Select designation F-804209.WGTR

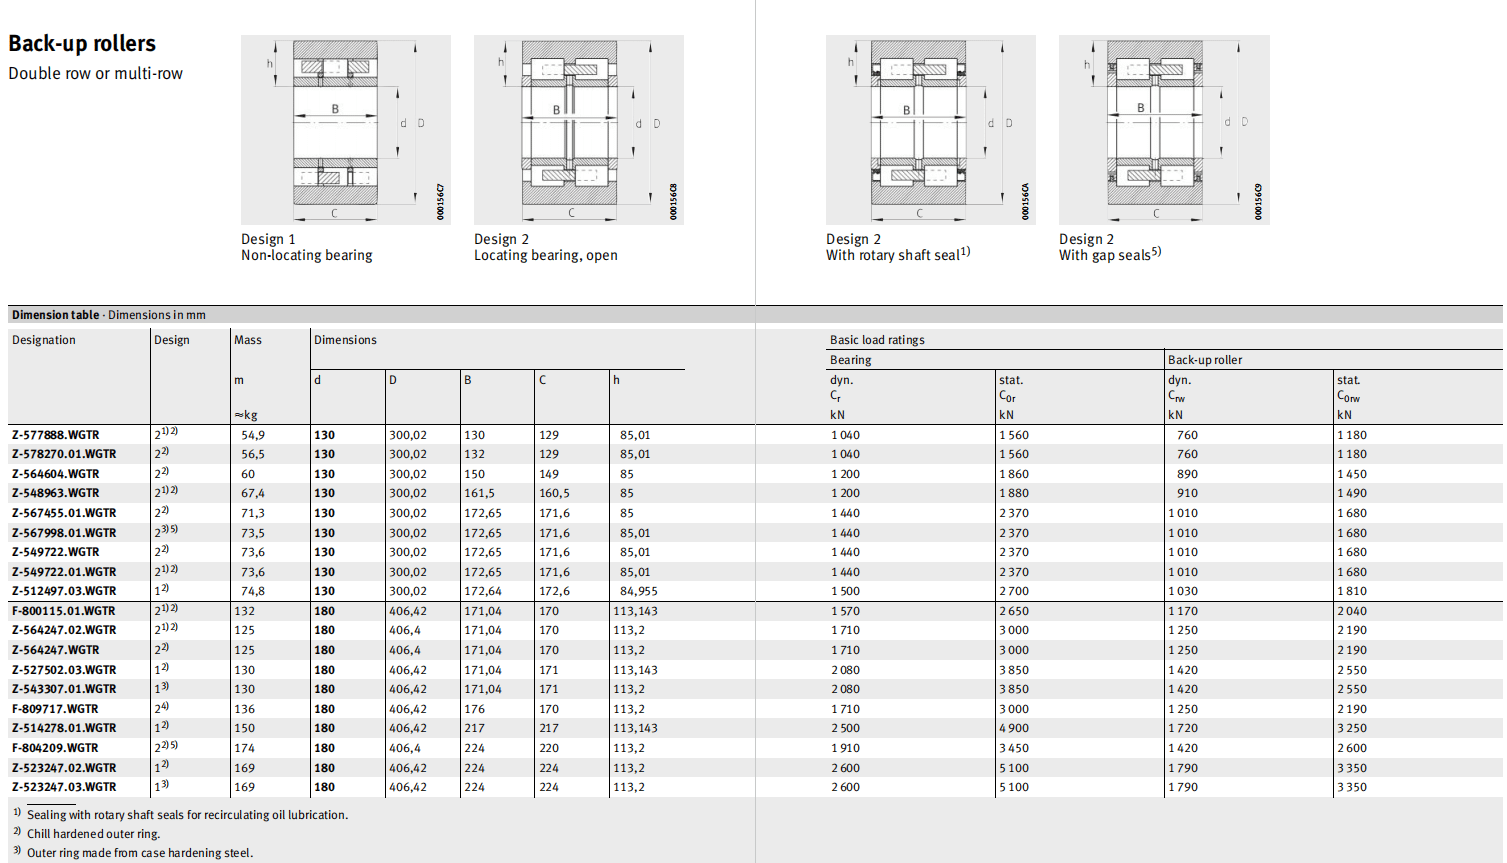55,748
